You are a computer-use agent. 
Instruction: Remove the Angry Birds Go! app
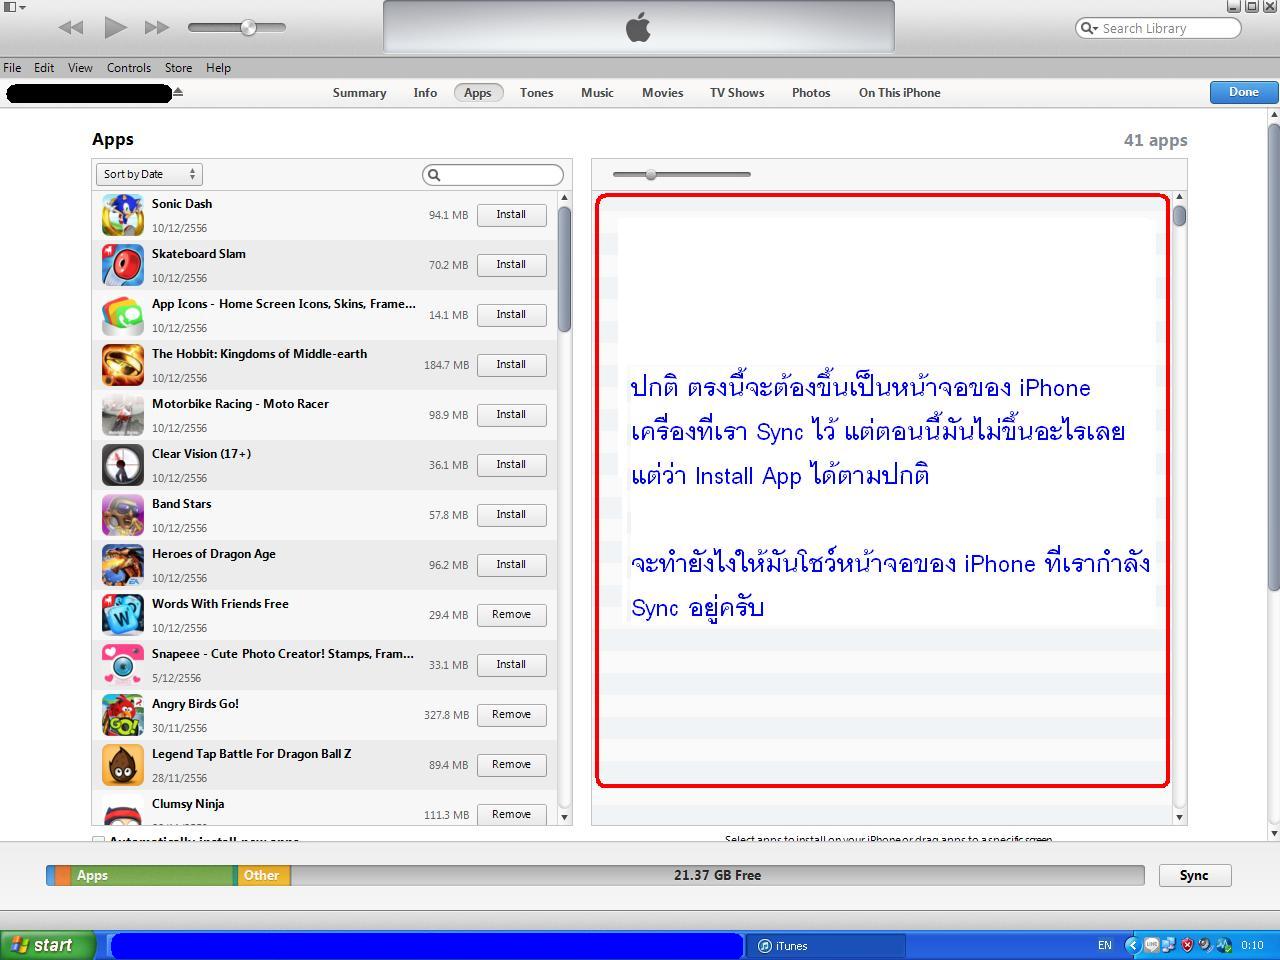511,715
